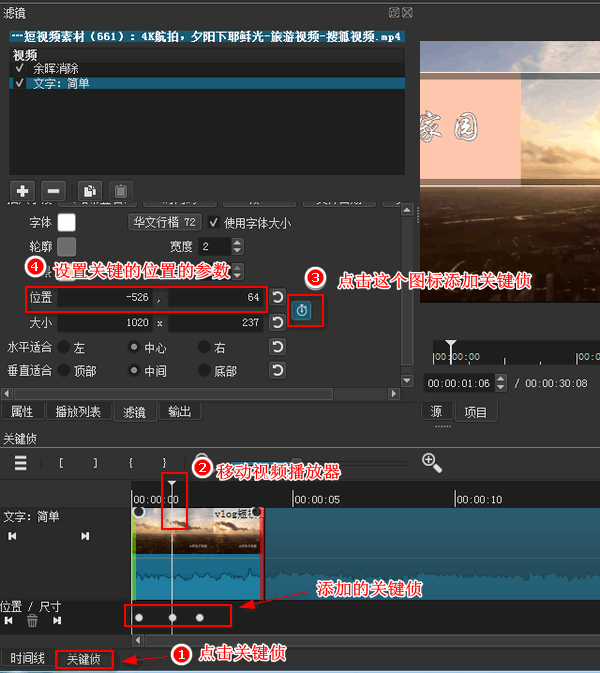This screenshot has height=673, width=600.
Task: Delete keyframe with trash icon
Action: click(x=32, y=621)
